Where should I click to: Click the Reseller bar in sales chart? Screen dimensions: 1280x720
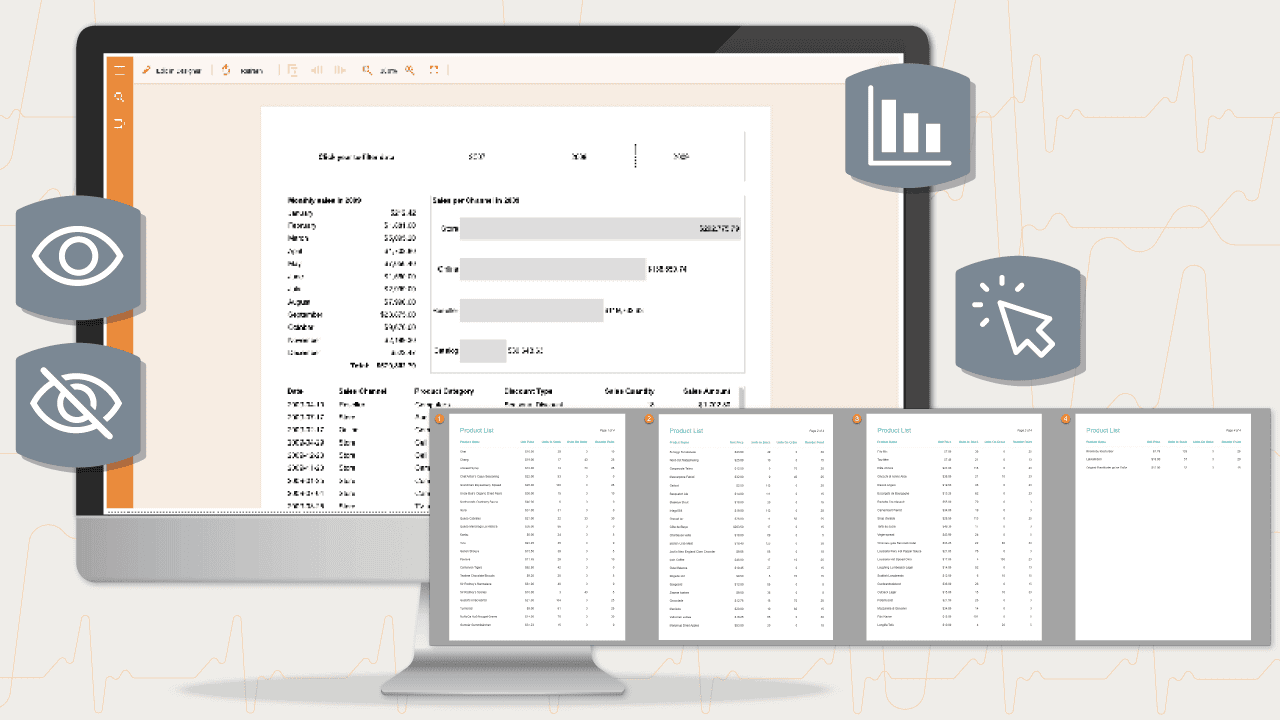532,311
